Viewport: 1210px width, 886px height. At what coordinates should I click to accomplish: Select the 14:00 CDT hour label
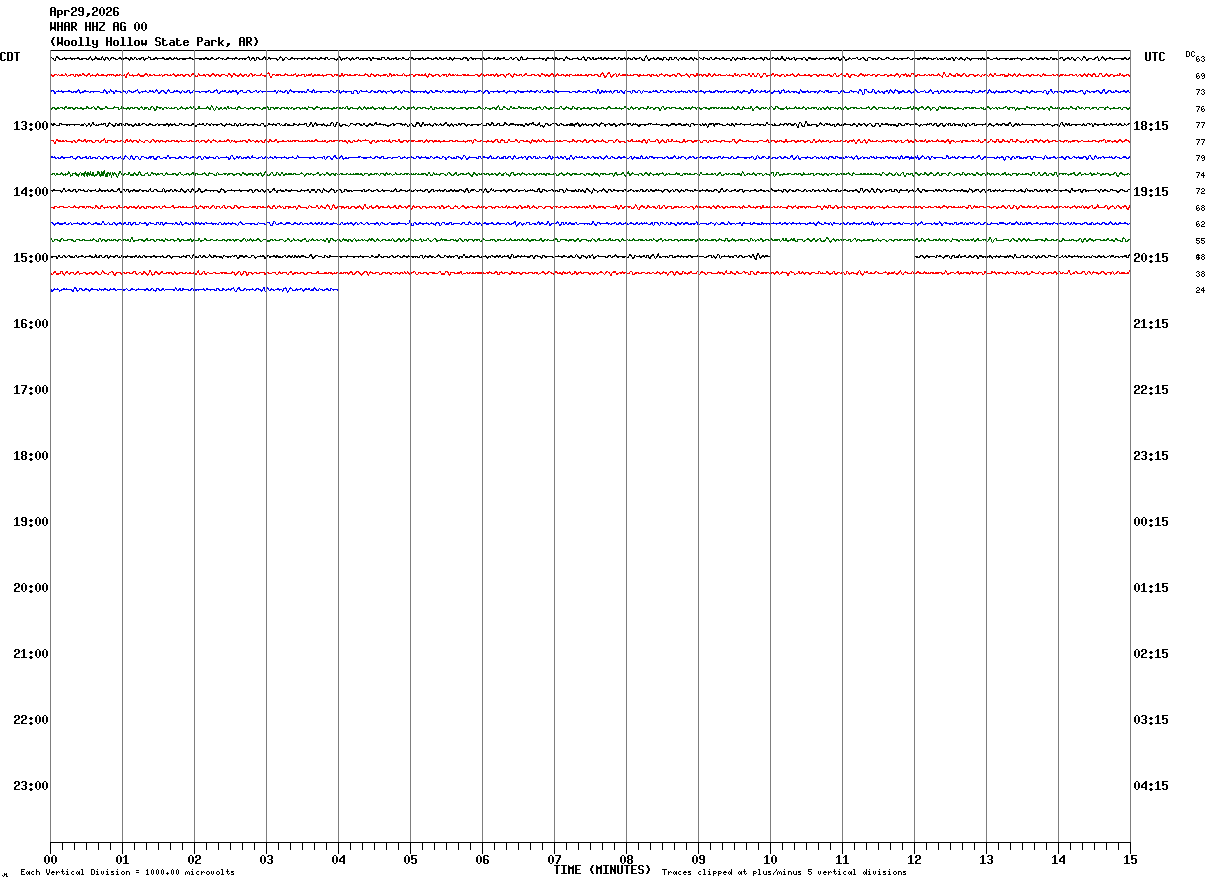[31, 192]
